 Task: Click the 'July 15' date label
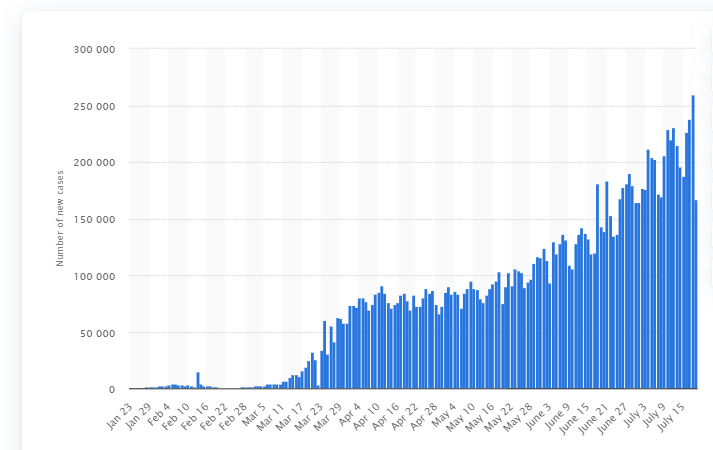(x=672, y=417)
